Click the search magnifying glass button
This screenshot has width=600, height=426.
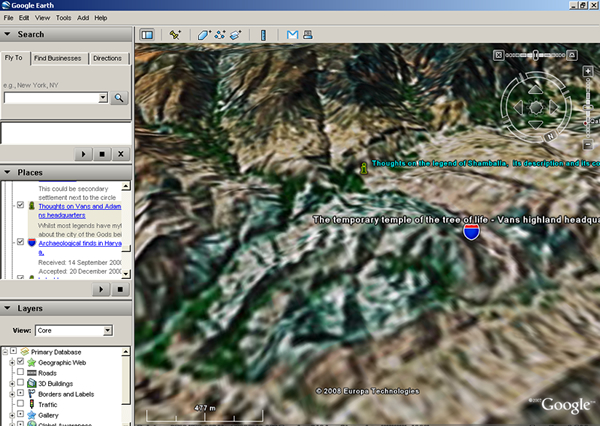(x=119, y=98)
